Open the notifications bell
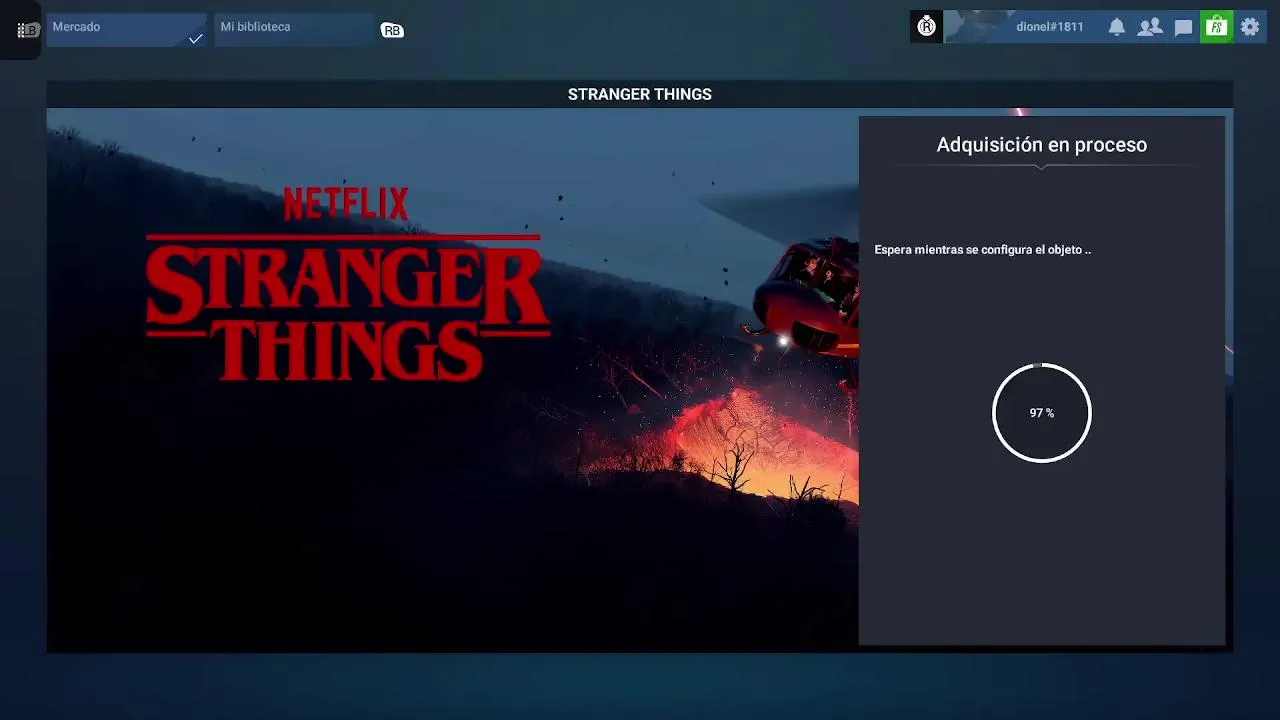 tap(1117, 27)
